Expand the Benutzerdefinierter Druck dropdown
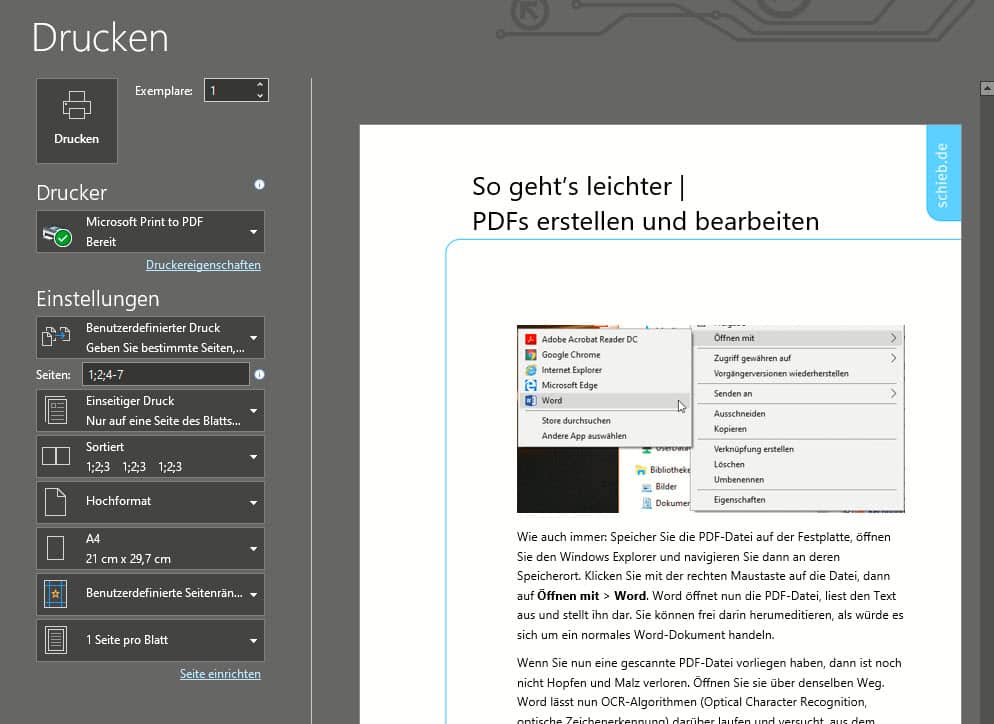The height and width of the screenshot is (724, 994). click(150, 338)
